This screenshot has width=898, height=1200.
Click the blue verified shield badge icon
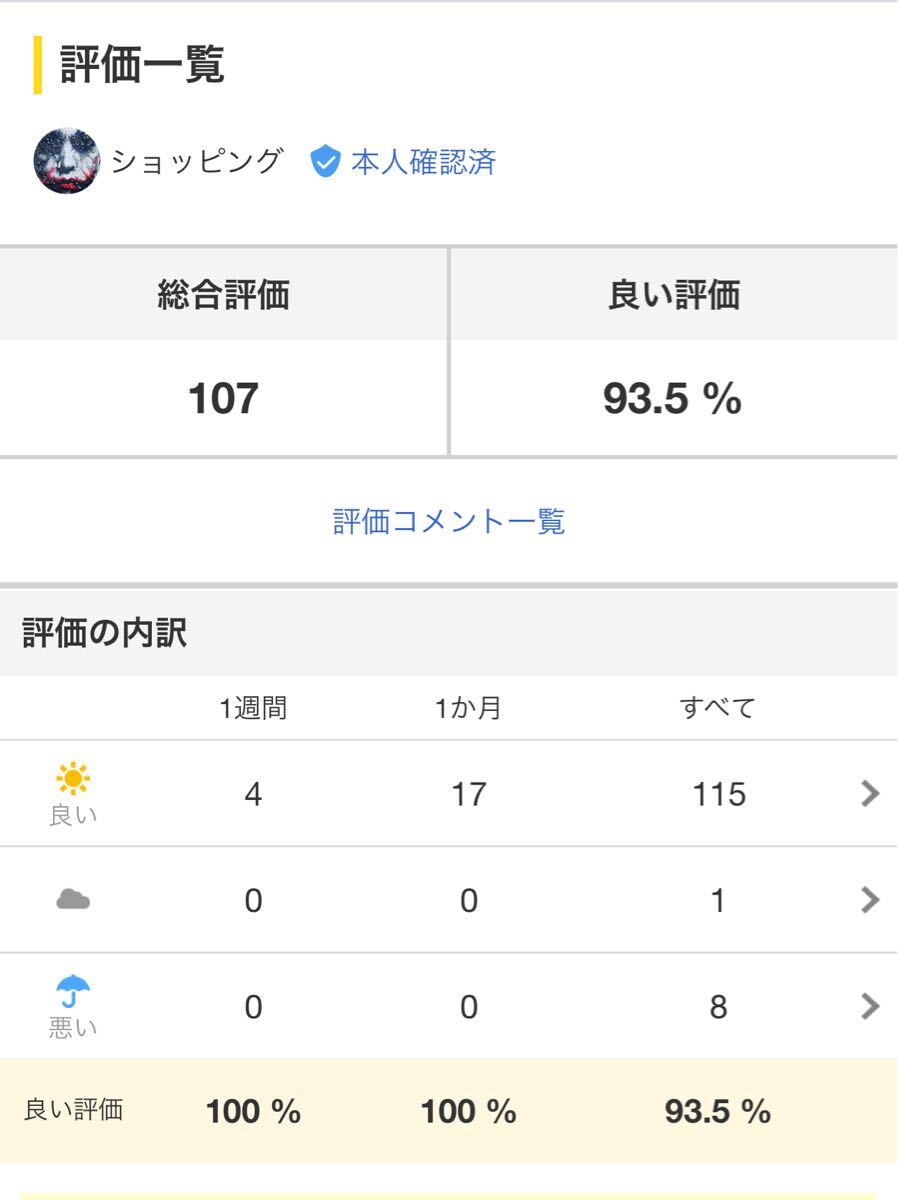(x=325, y=161)
